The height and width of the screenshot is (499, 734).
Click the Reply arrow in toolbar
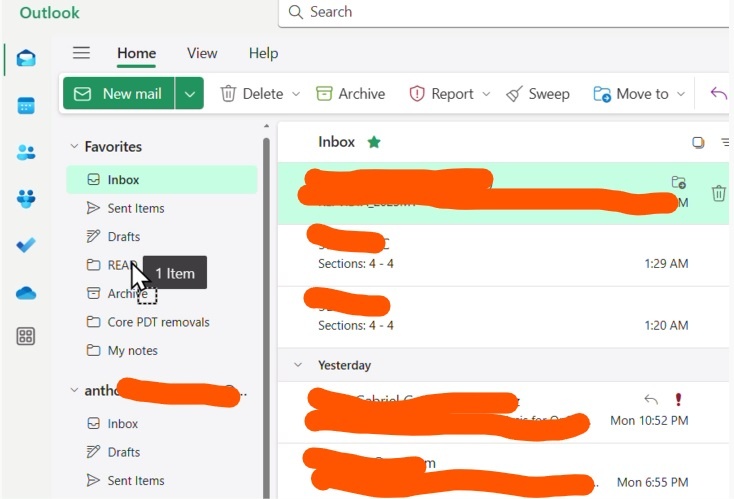pos(719,93)
